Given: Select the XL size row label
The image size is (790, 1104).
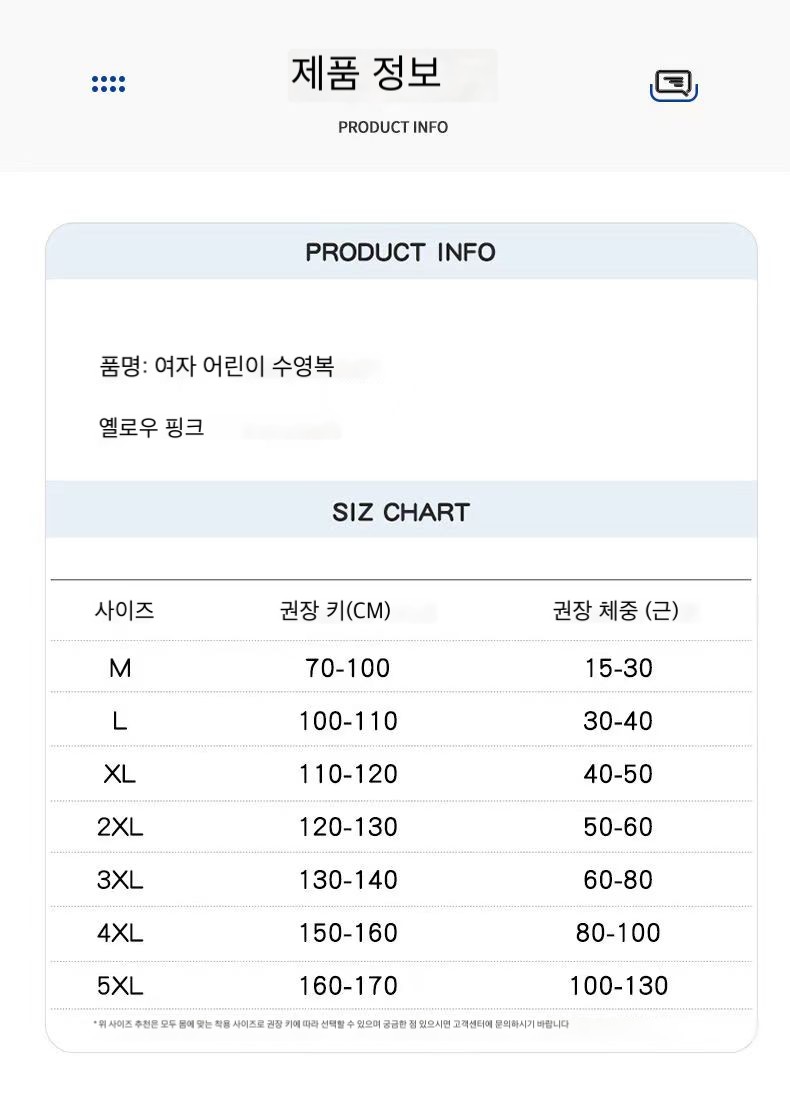Looking at the screenshot, I should (120, 774).
